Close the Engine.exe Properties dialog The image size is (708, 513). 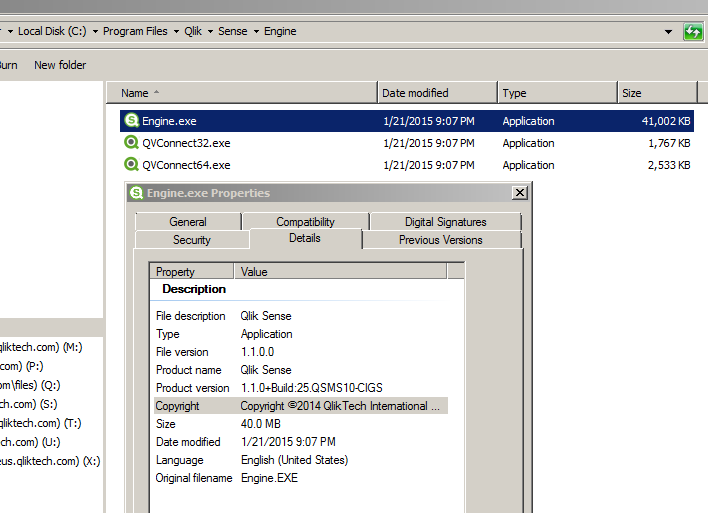(519, 193)
